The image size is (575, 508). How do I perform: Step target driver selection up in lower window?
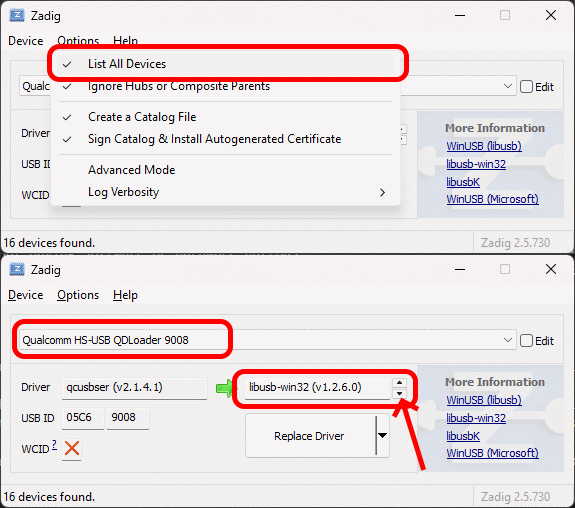(399, 383)
